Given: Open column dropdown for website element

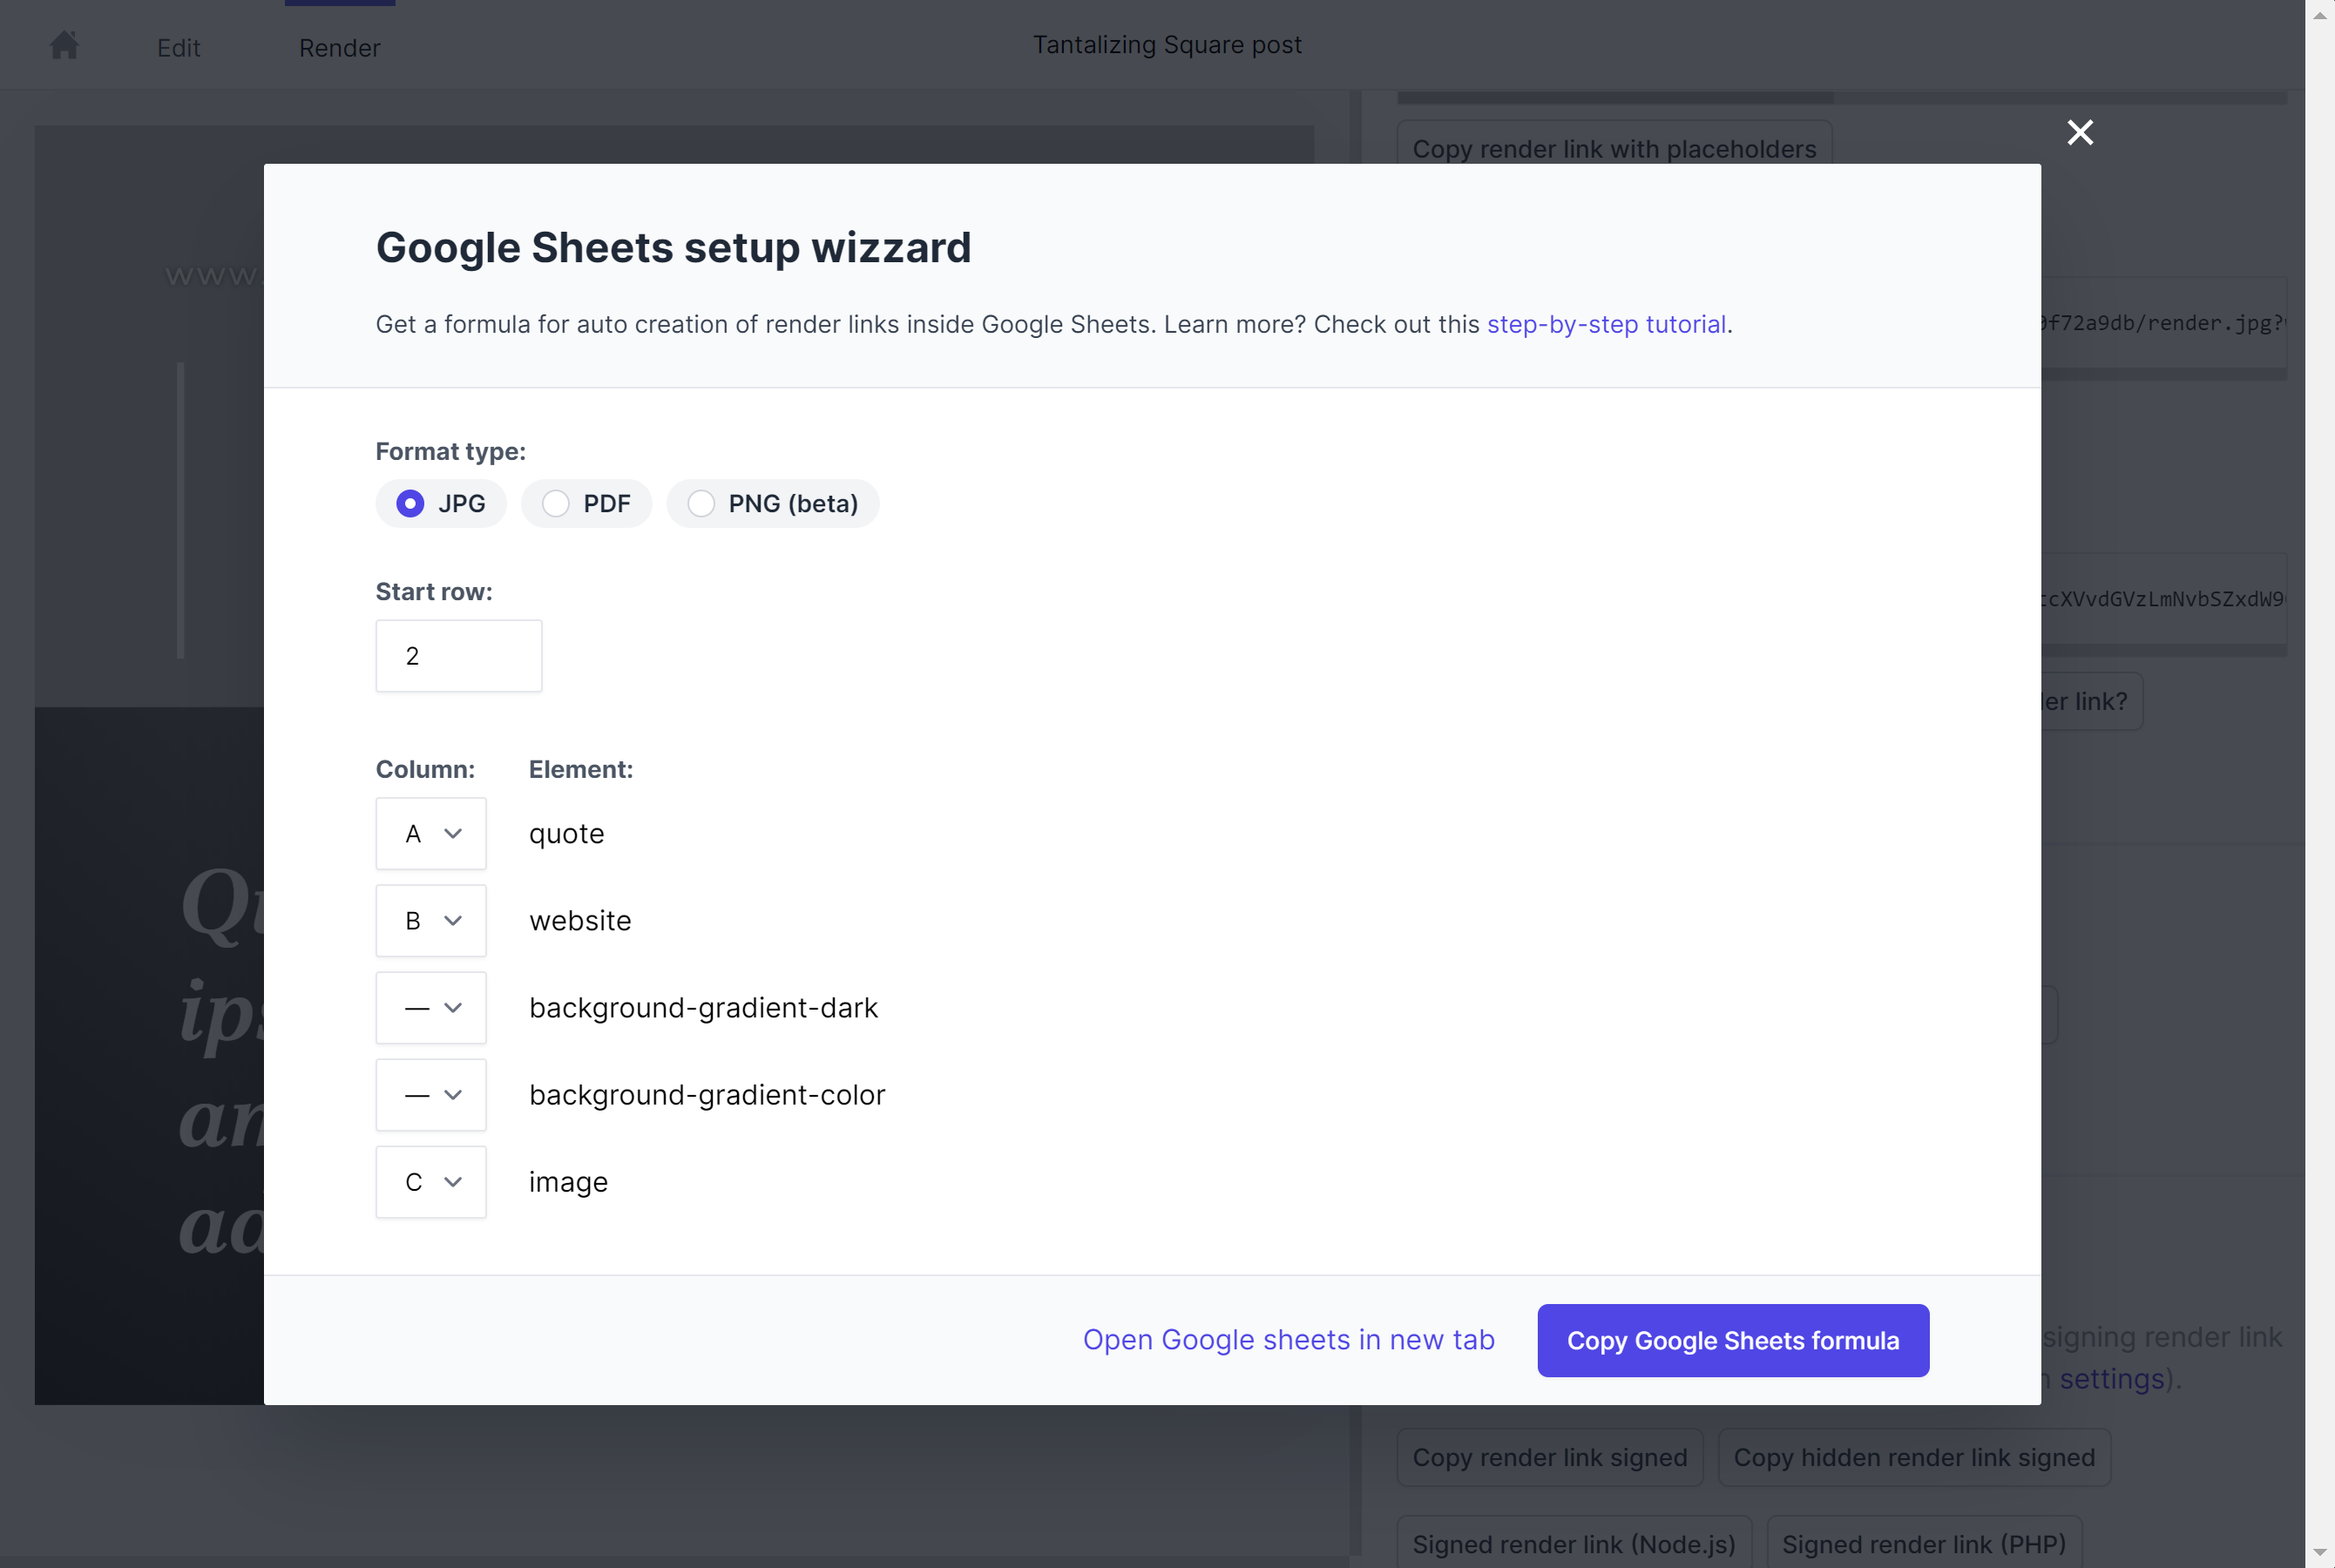Looking at the screenshot, I should tap(431, 920).
